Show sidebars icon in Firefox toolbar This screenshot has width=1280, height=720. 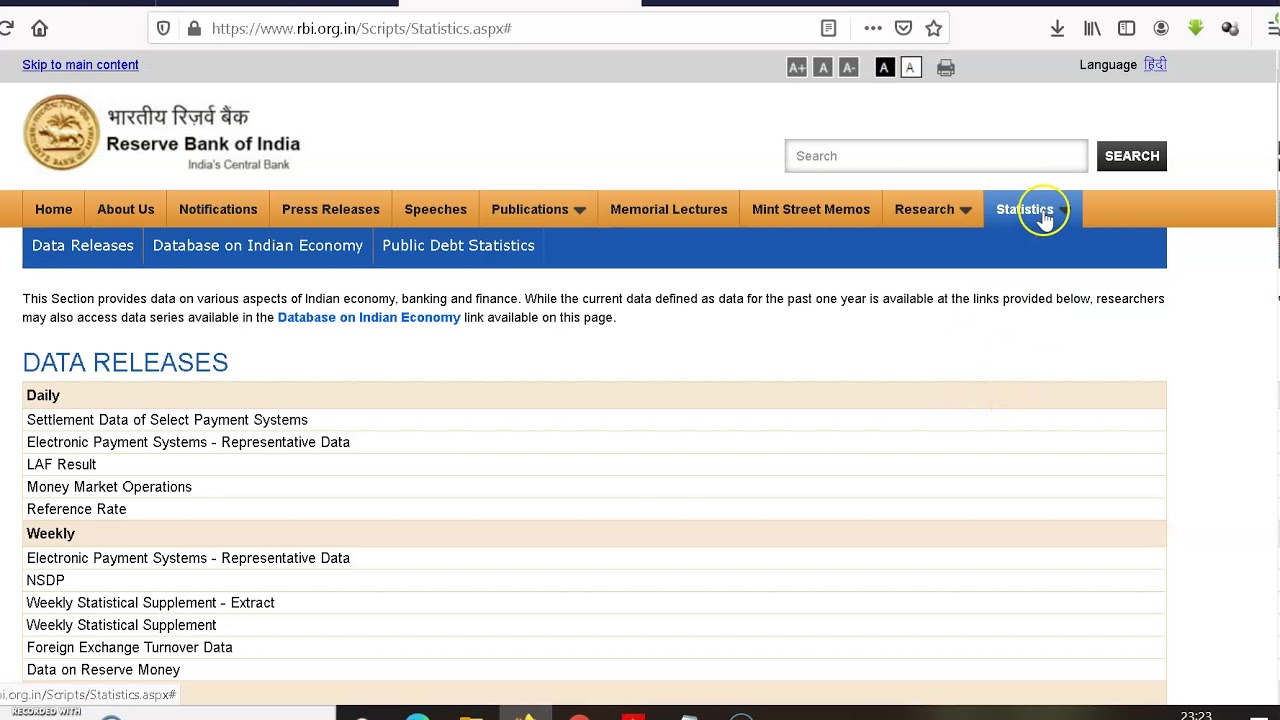click(1126, 28)
